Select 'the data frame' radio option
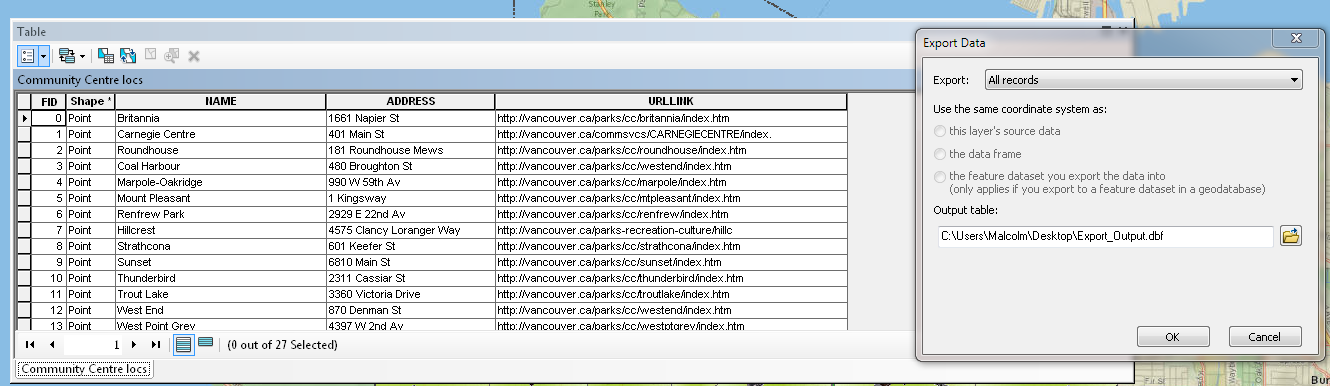The height and width of the screenshot is (386, 1330). point(982,154)
